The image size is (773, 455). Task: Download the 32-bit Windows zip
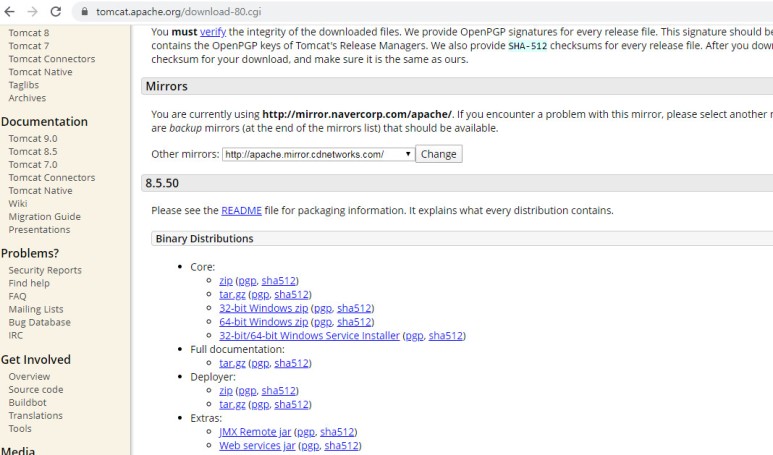pyautogui.click(x=264, y=308)
